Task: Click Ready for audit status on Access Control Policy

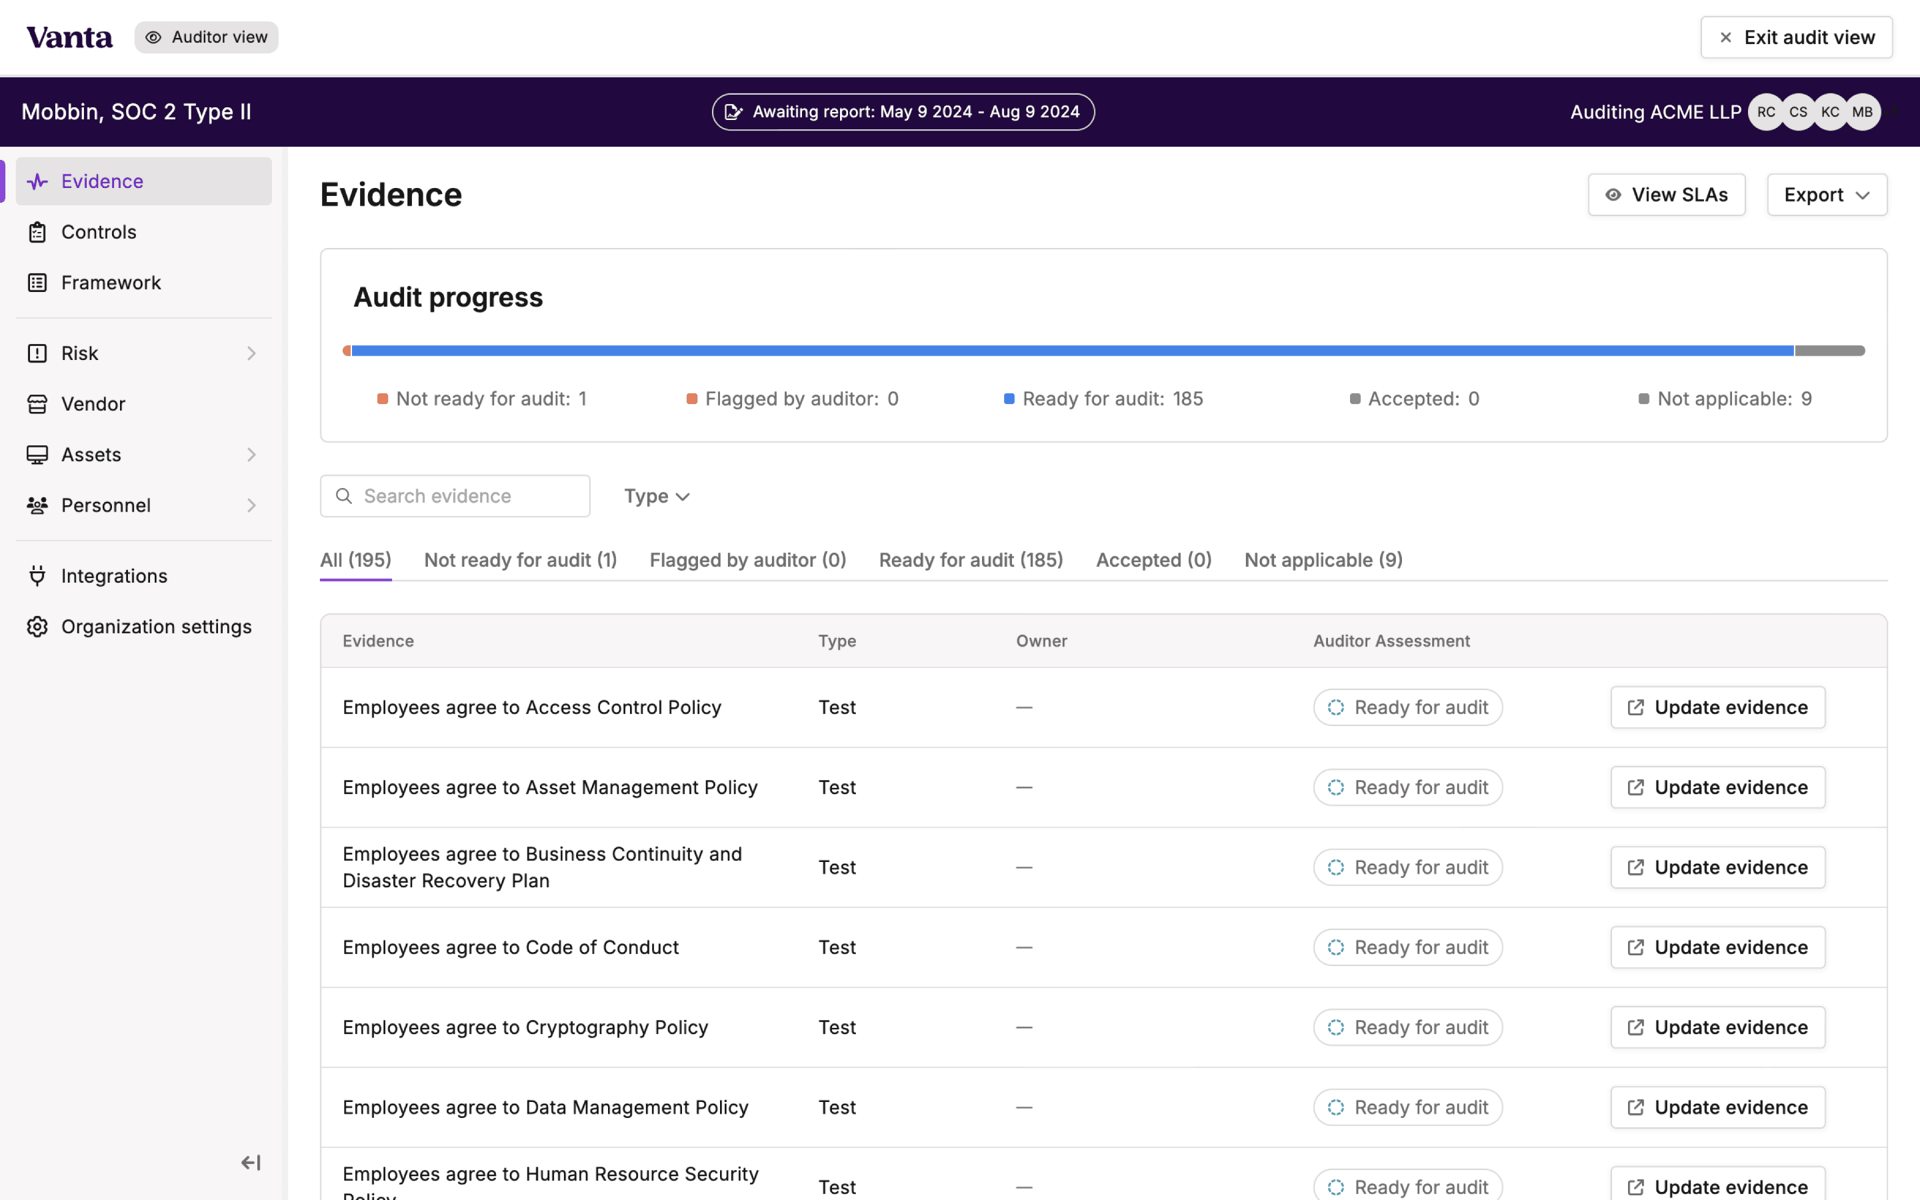Action: click(x=1407, y=707)
